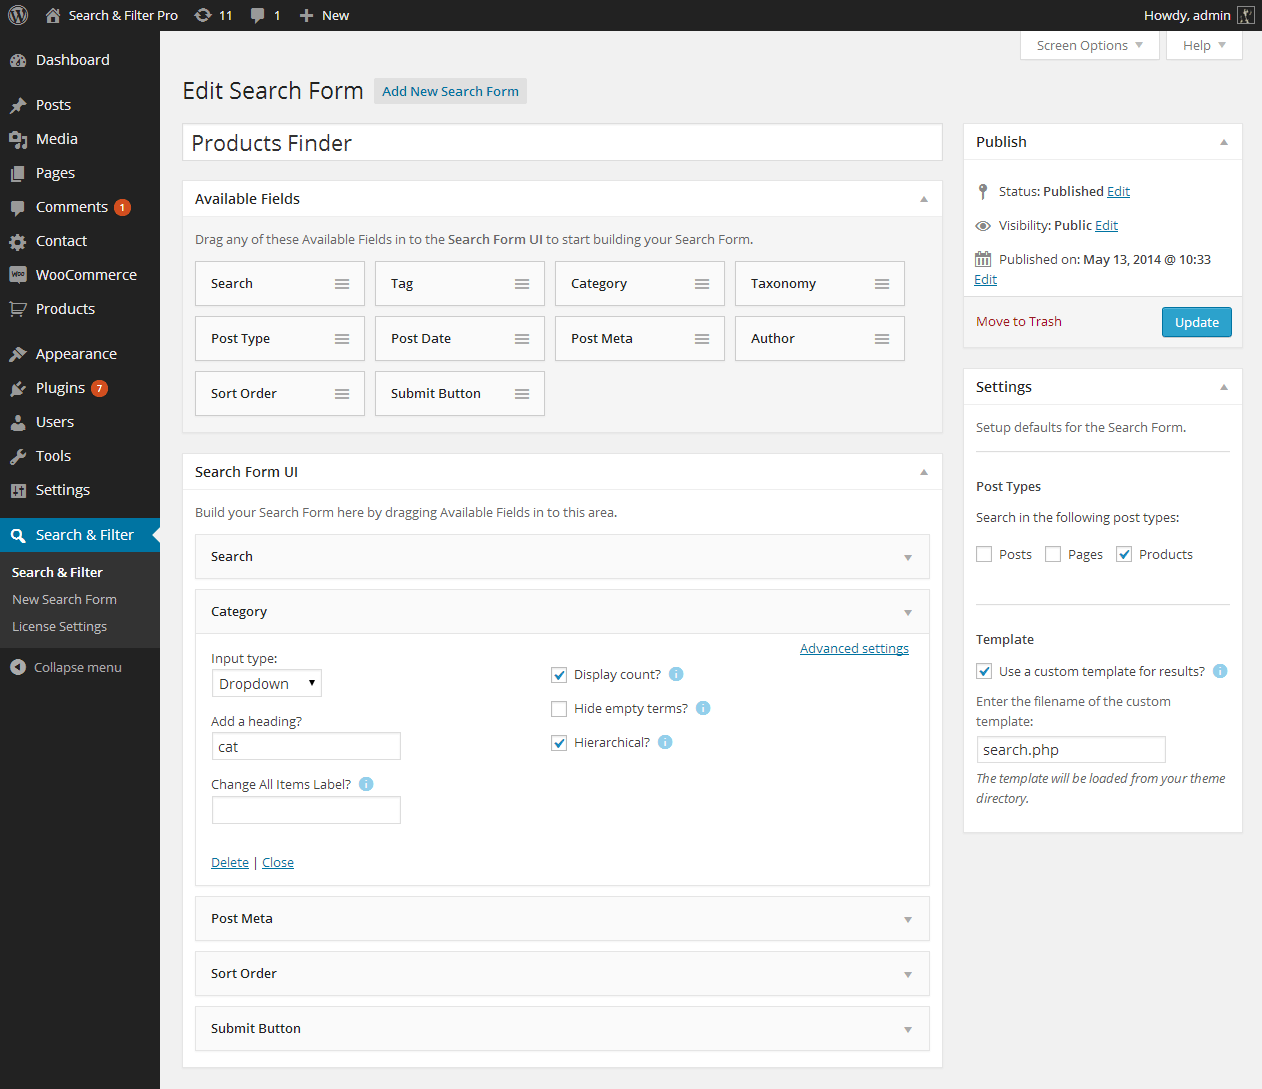Select License Settings in the sidebar
This screenshot has width=1262, height=1089.
coord(59,626)
